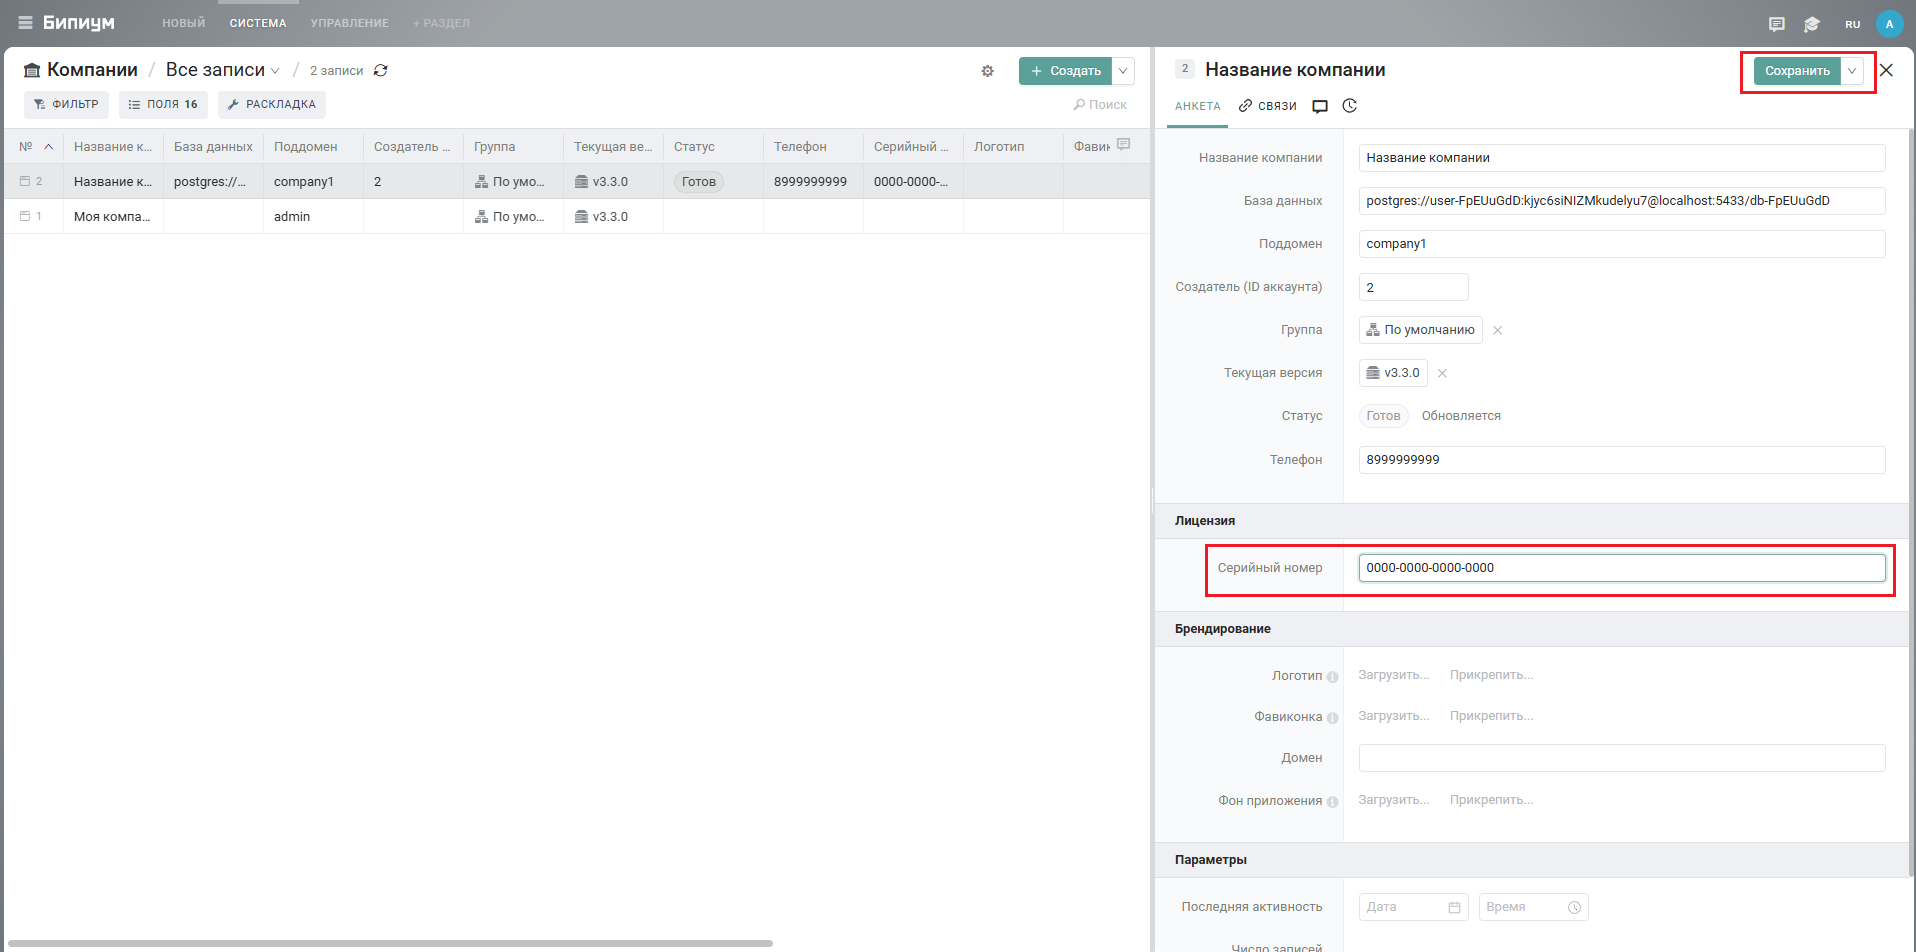Focus the Поддомен input field
Screen dimensions: 1916x952
(1621, 244)
